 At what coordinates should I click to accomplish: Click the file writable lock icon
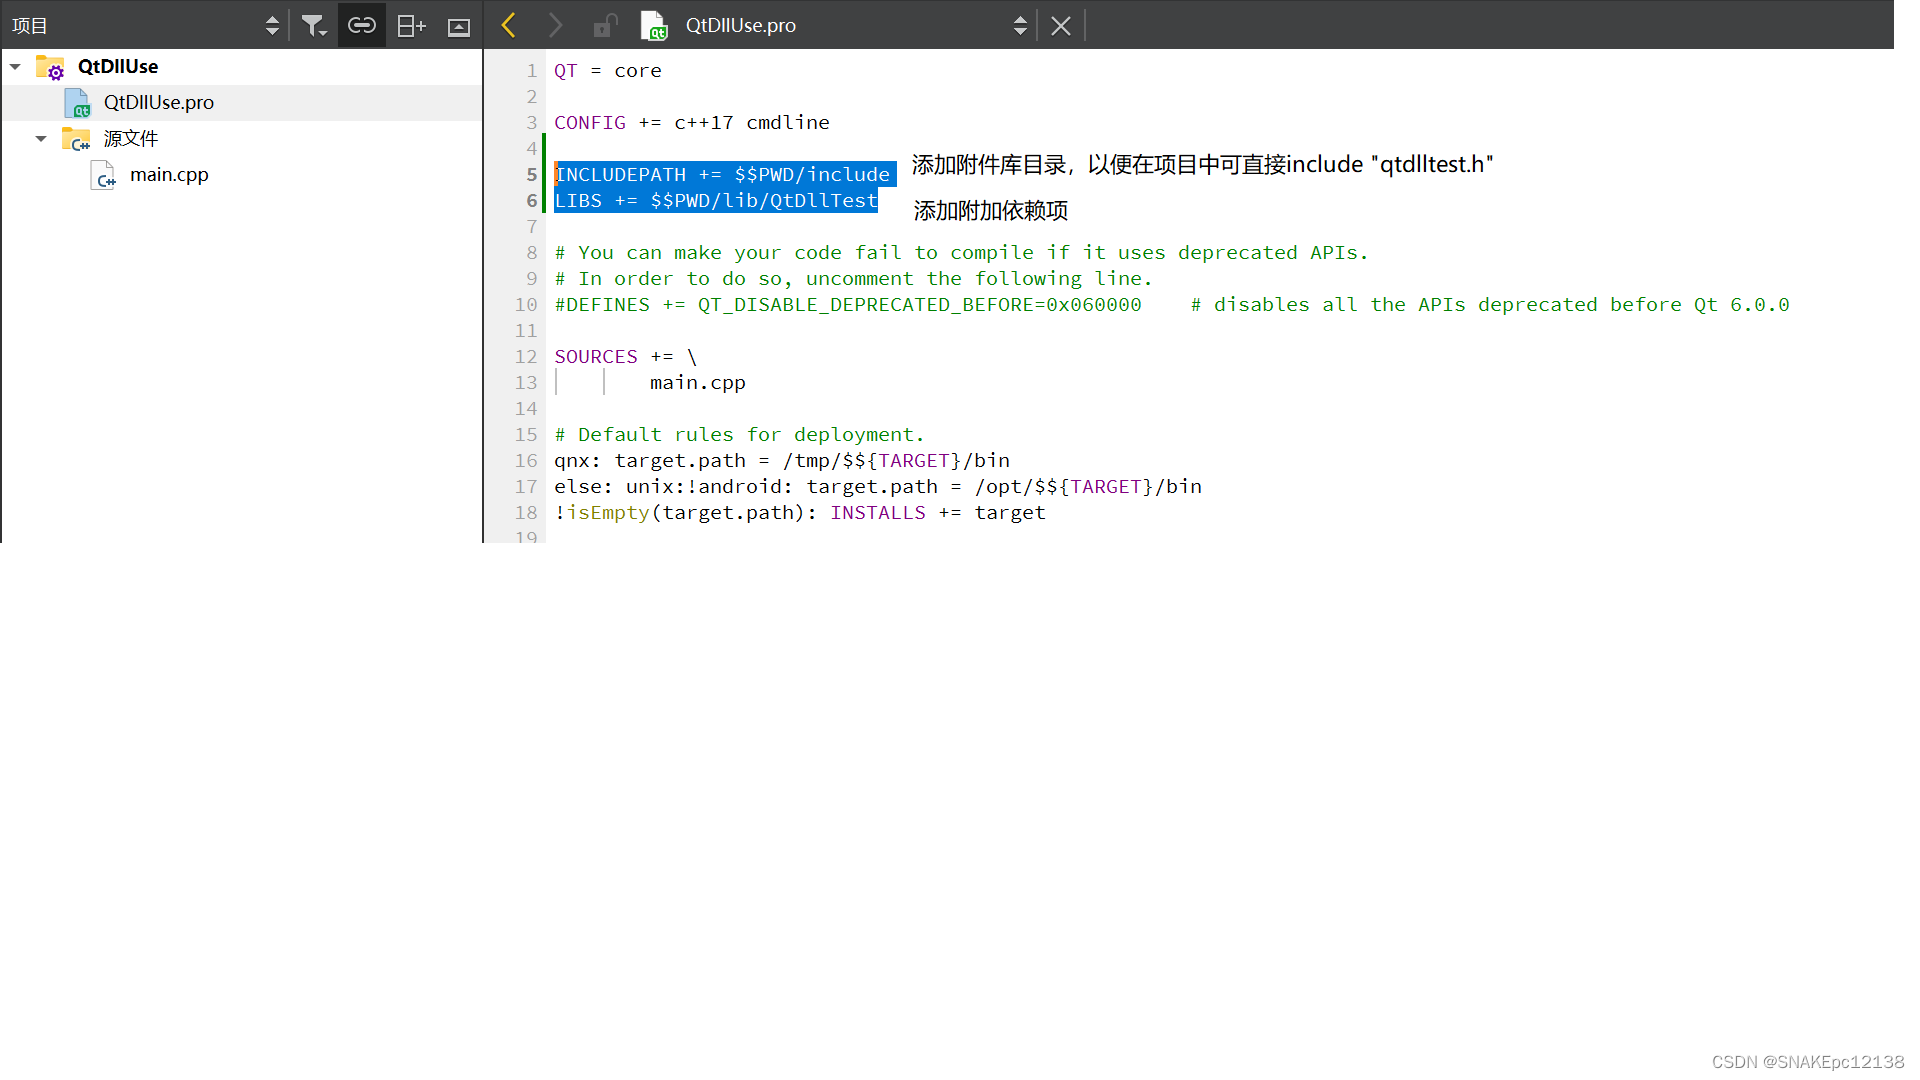pyautogui.click(x=605, y=25)
